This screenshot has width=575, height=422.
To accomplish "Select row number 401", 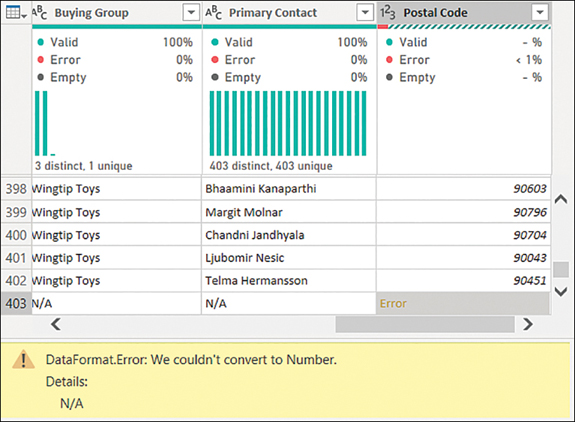I will 16,258.
